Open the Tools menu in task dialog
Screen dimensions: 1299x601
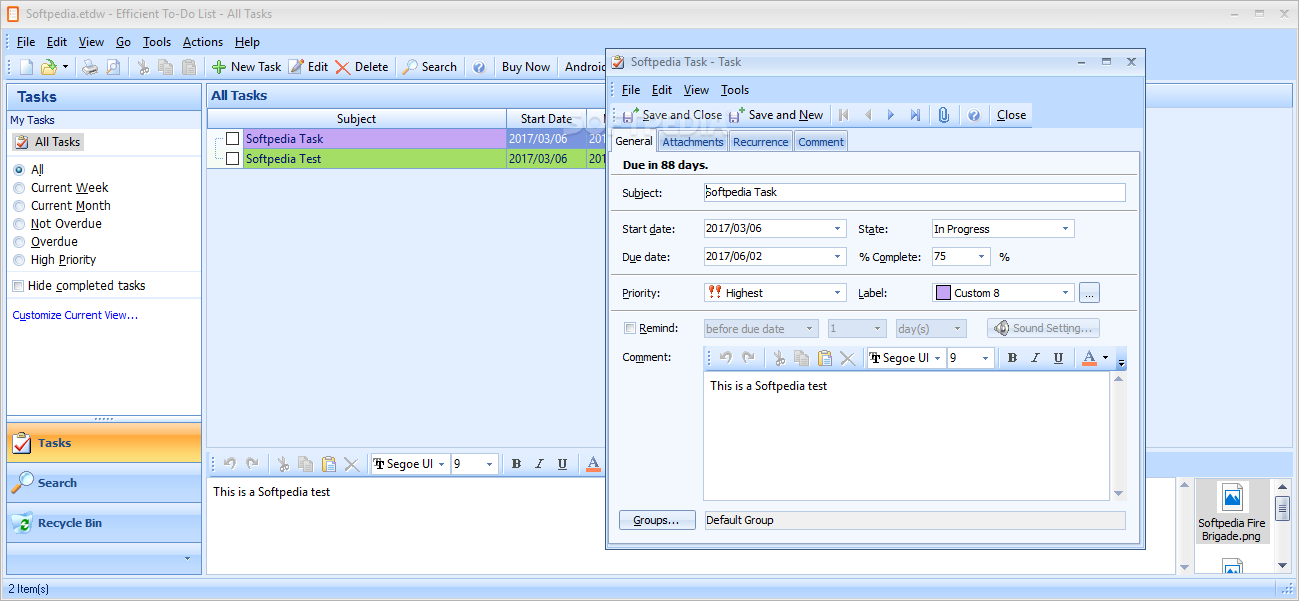[735, 90]
